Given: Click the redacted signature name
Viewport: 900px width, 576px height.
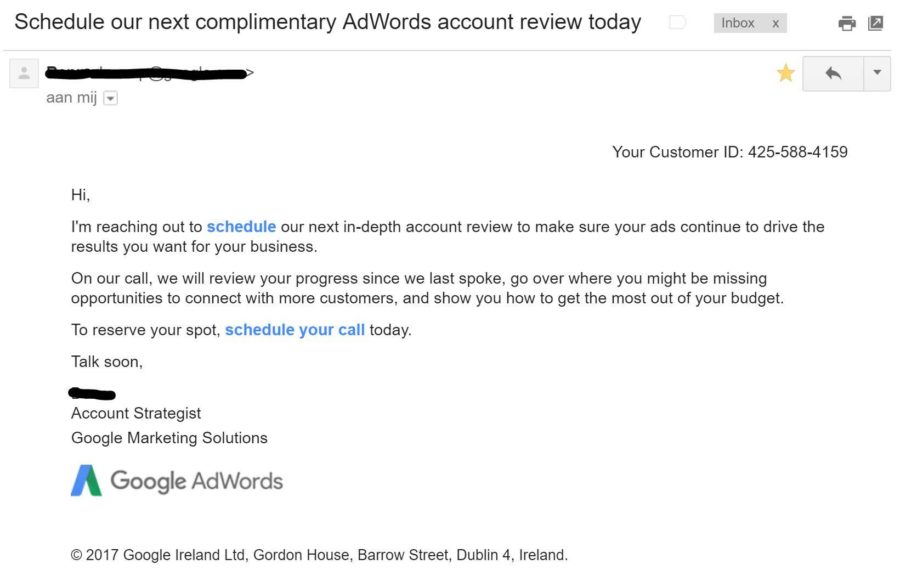Looking at the screenshot, I should pos(92,394).
